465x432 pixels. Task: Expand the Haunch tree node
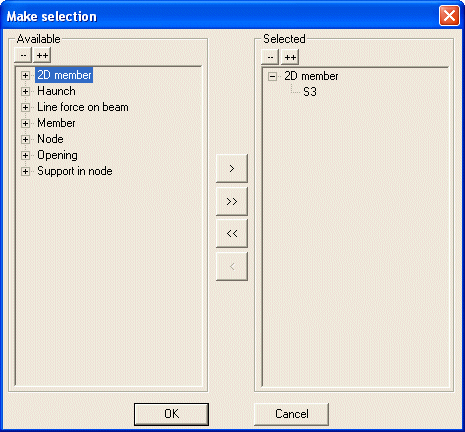coord(25,91)
